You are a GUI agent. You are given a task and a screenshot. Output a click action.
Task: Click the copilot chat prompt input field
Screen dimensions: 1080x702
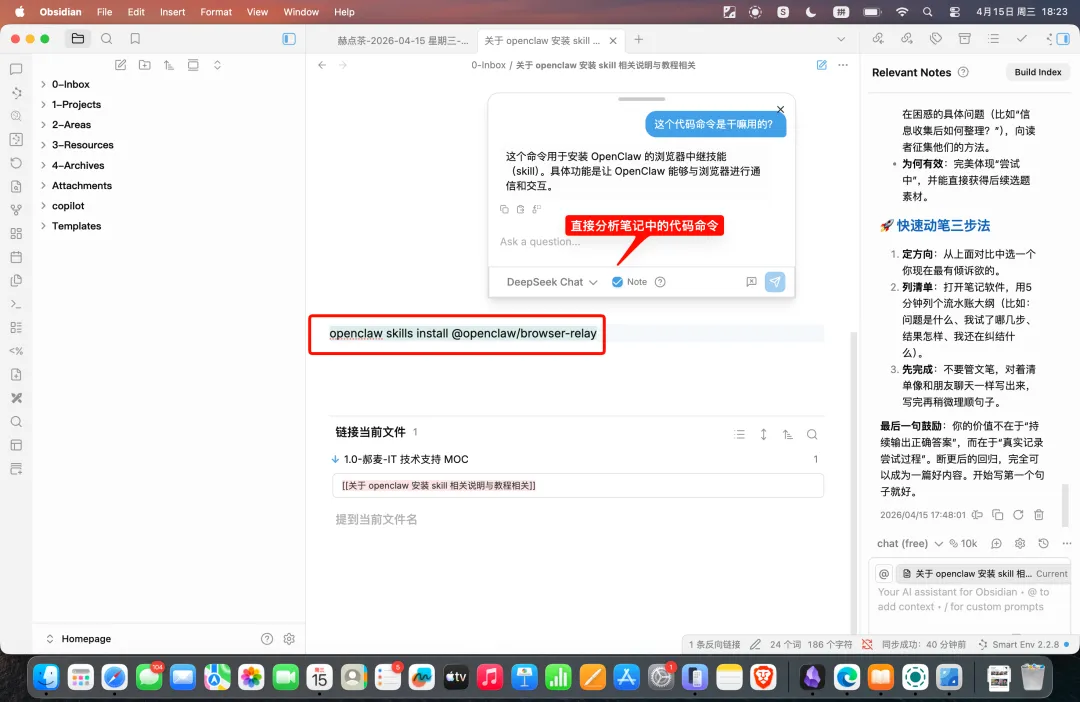coord(970,599)
